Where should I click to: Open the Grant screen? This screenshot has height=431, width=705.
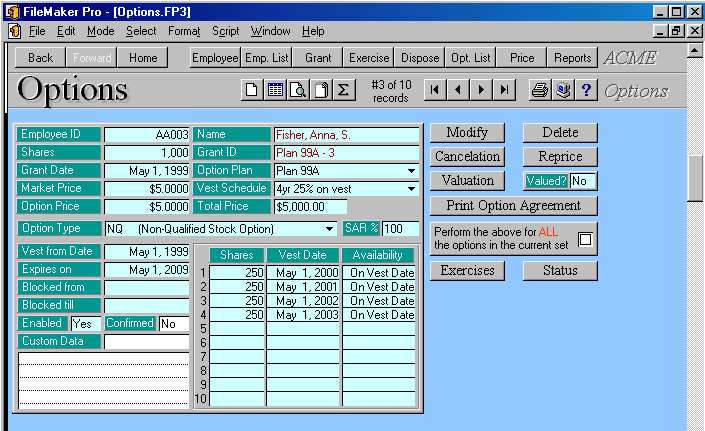(318, 58)
